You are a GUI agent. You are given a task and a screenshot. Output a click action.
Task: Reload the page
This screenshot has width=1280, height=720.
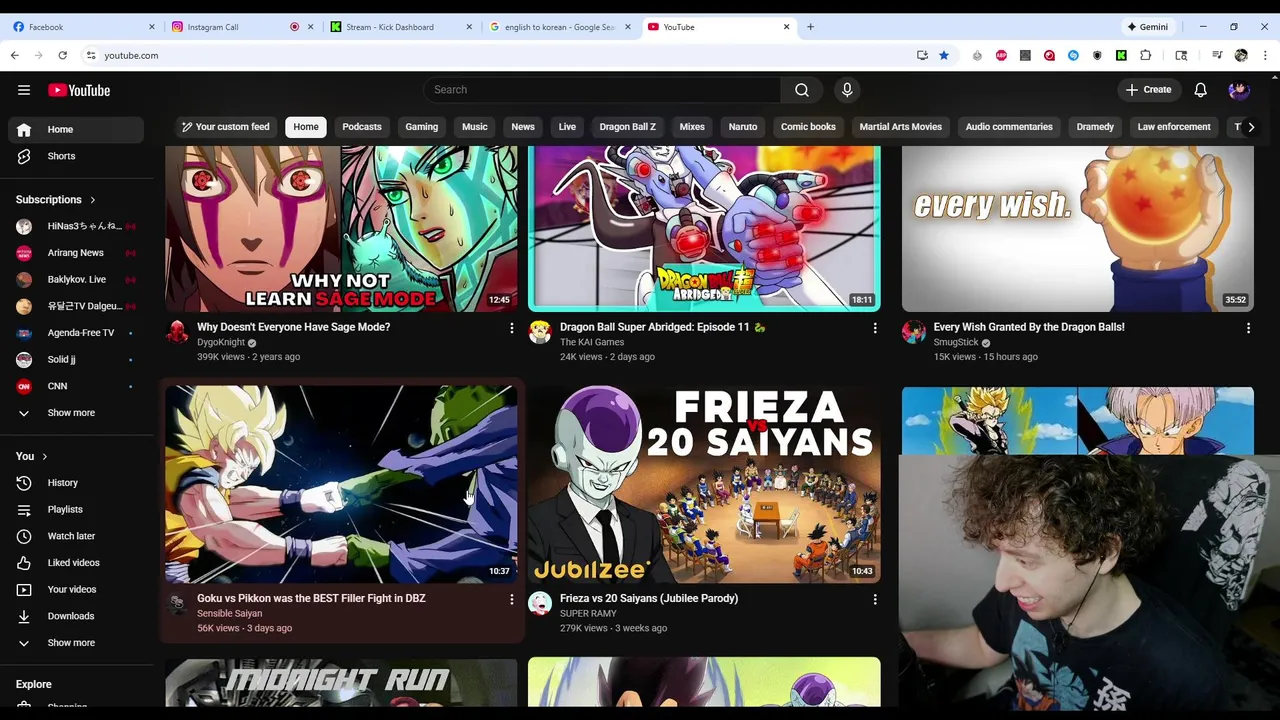[62, 55]
